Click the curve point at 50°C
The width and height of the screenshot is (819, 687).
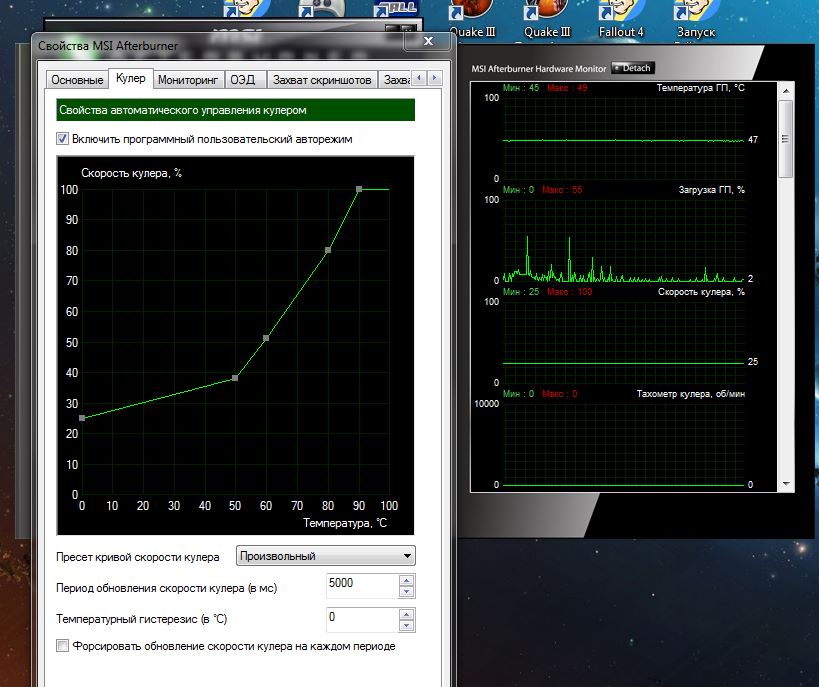[235, 378]
